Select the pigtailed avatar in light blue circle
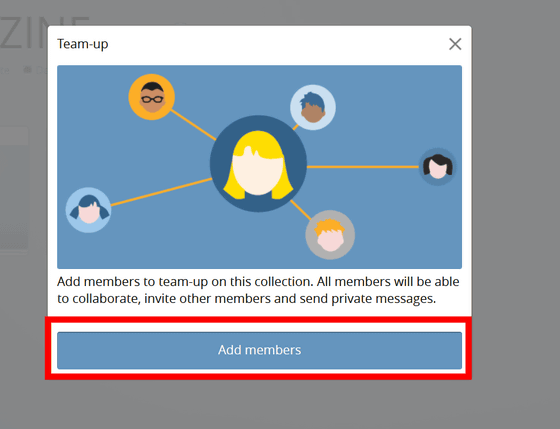The image size is (560, 429). 89,210
